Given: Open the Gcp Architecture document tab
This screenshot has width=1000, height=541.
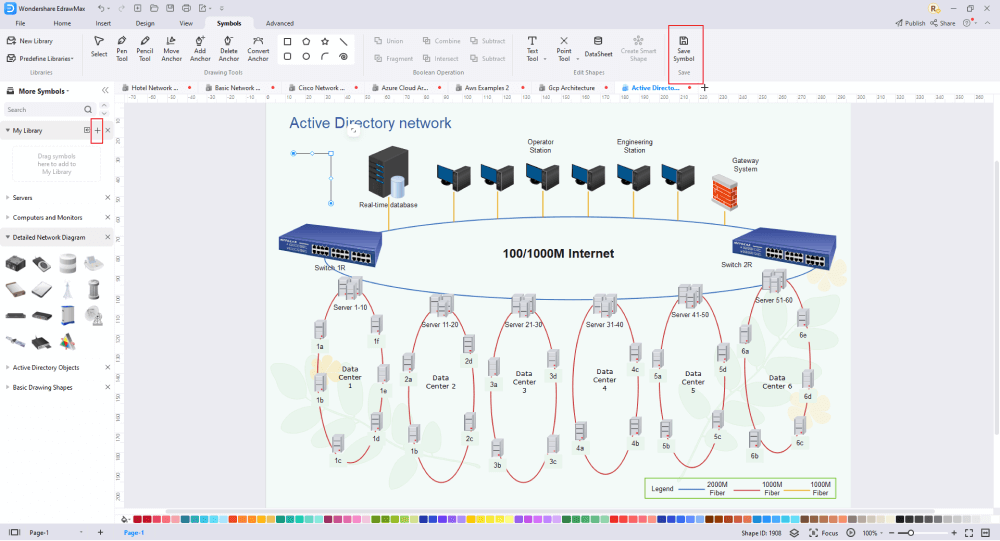Looking at the screenshot, I should pyautogui.click(x=571, y=88).
